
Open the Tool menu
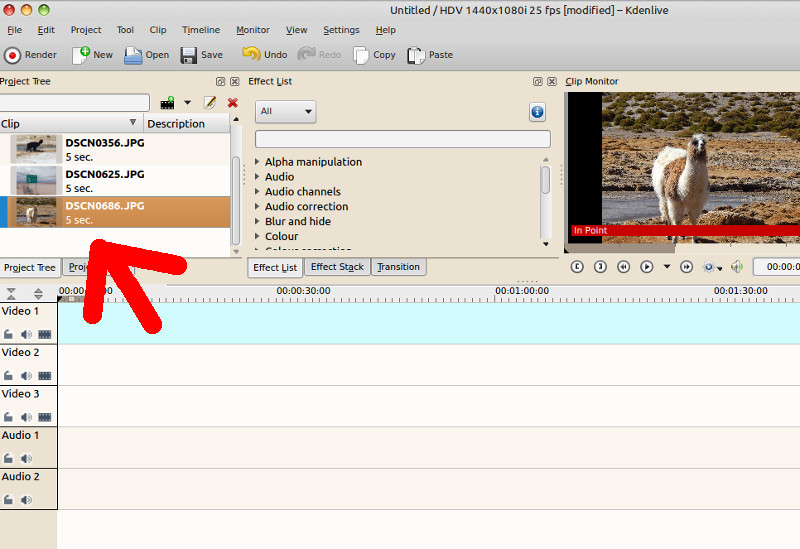125,30
